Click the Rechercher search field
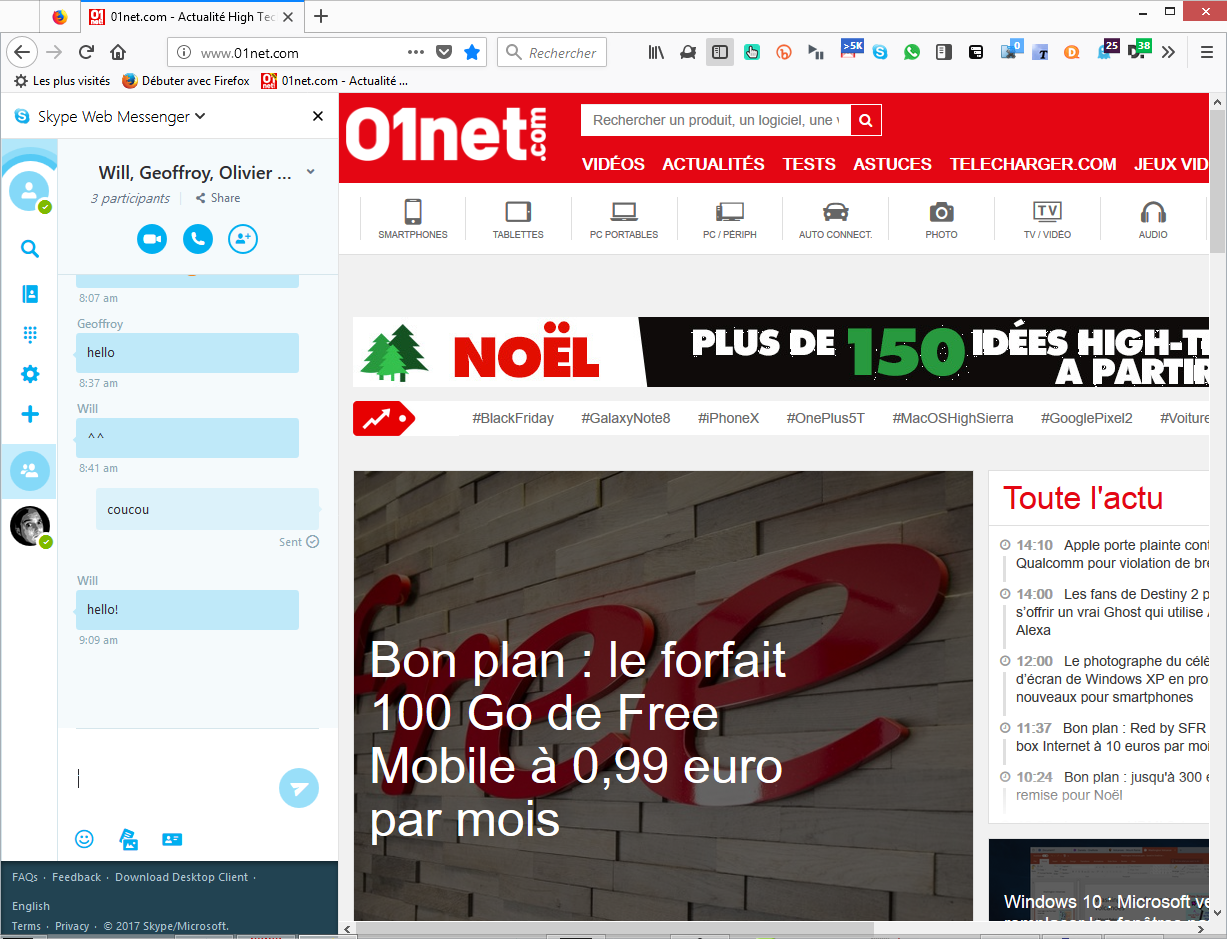 click(x=552, y=53)
